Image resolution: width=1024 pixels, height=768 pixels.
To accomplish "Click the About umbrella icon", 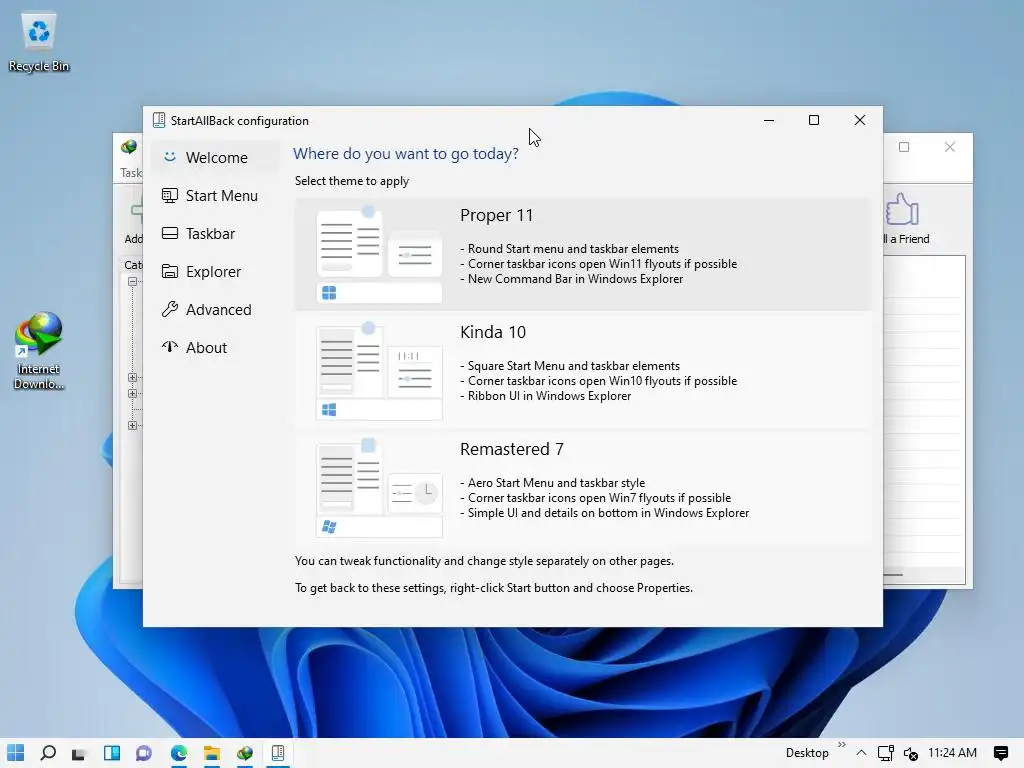I will tap(170, 347).
